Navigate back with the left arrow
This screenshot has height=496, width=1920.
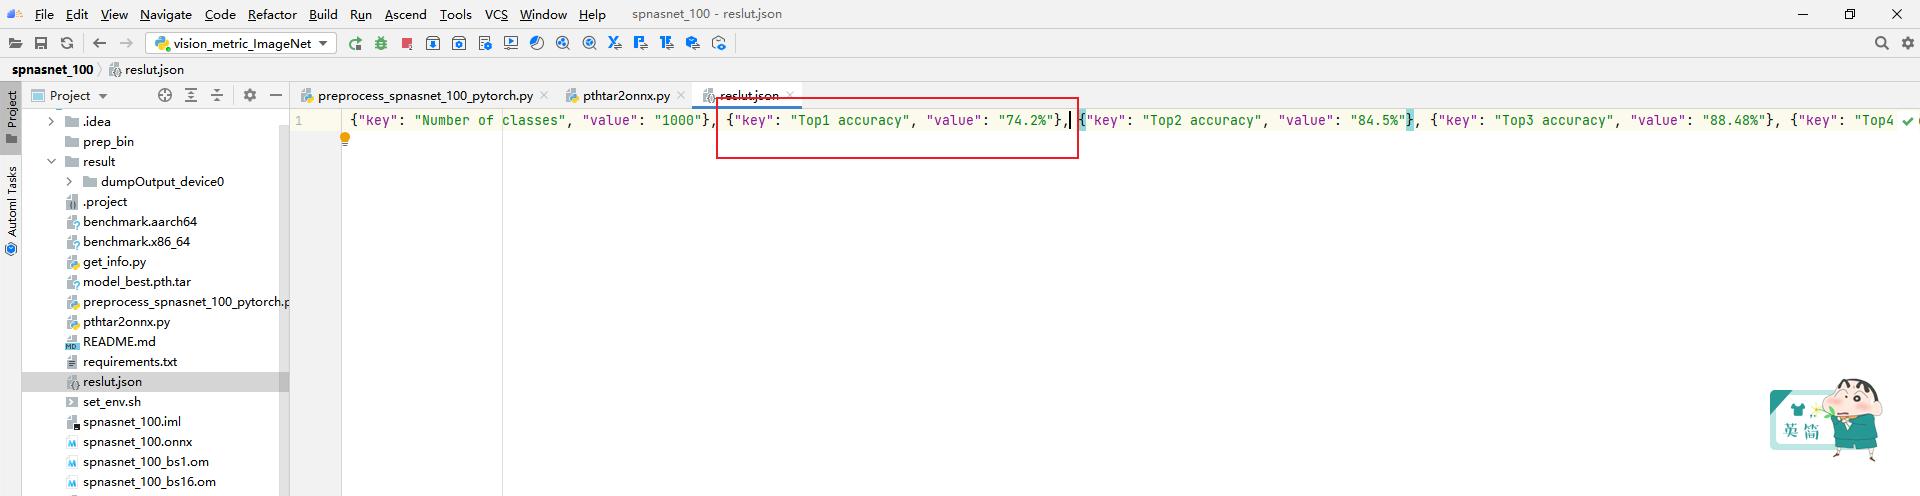click(99, 43)
